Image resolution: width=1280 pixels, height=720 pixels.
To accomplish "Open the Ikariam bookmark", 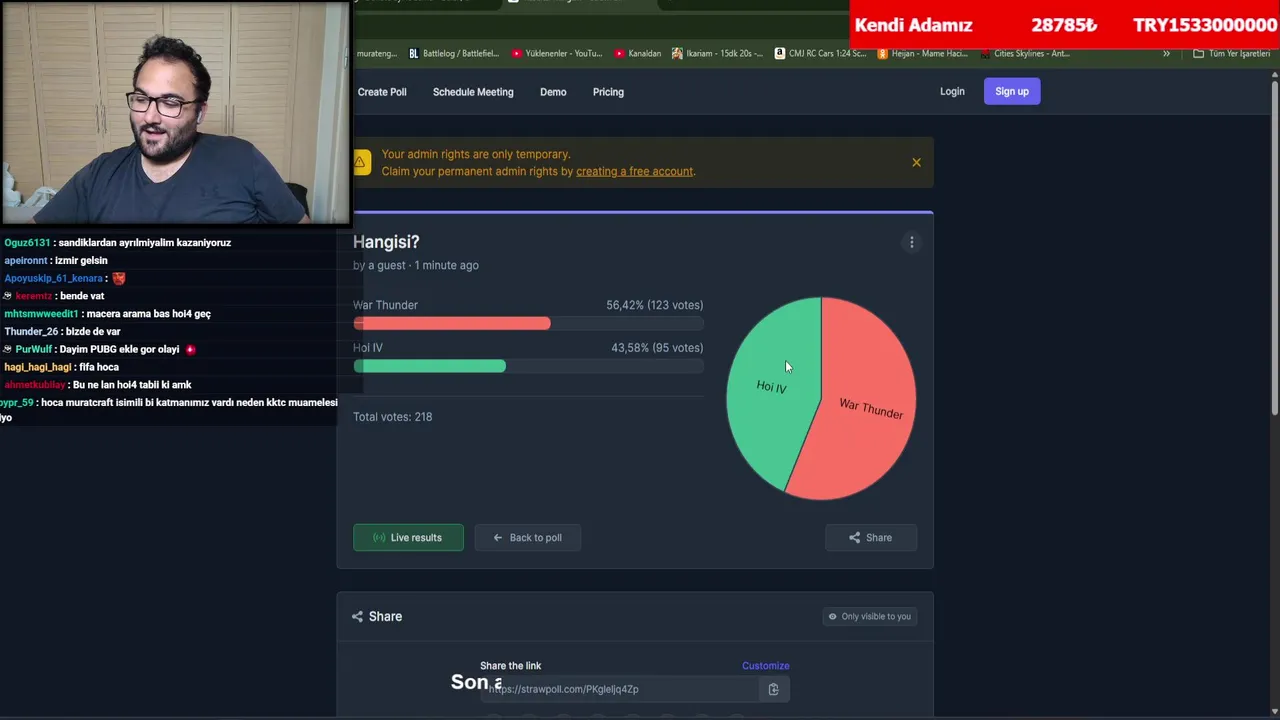I will [x=718, y=53].
